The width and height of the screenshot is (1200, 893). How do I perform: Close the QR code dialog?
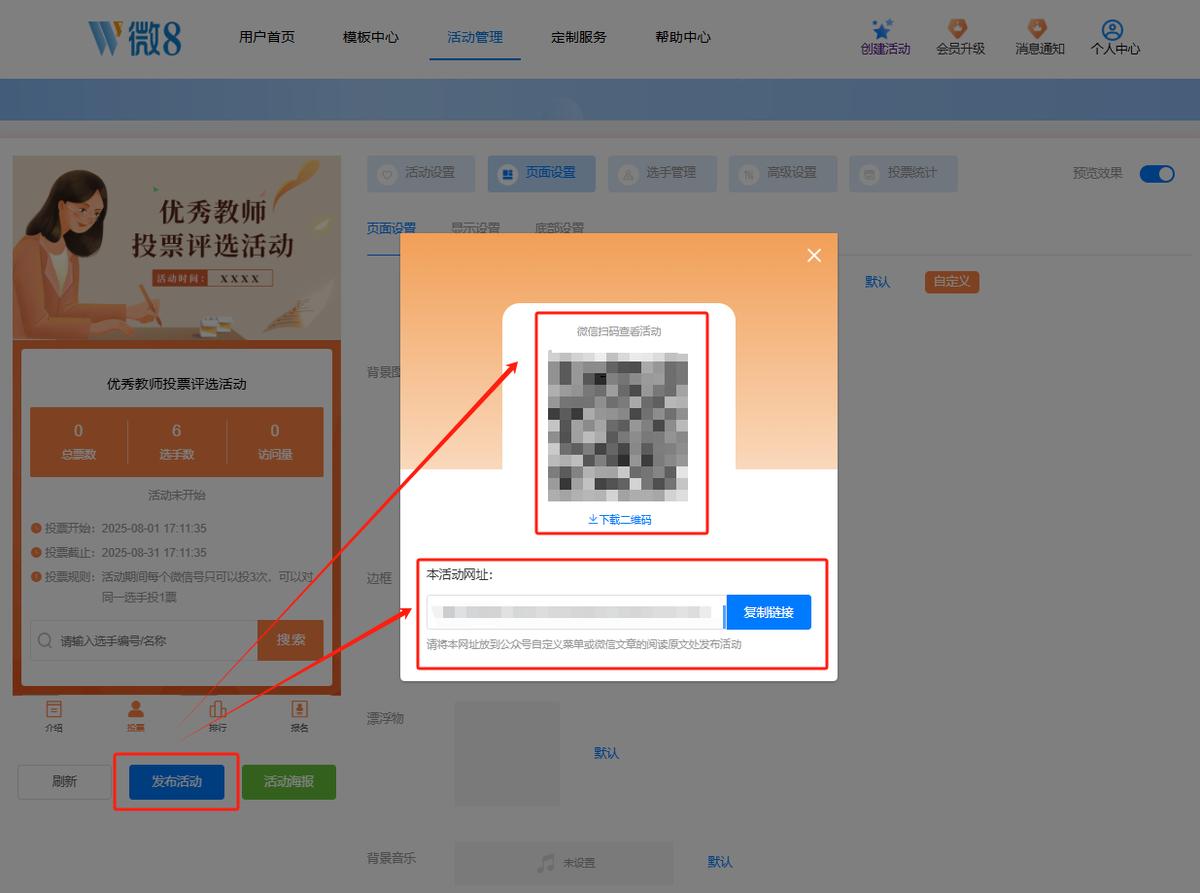click(x=814, y=255)
